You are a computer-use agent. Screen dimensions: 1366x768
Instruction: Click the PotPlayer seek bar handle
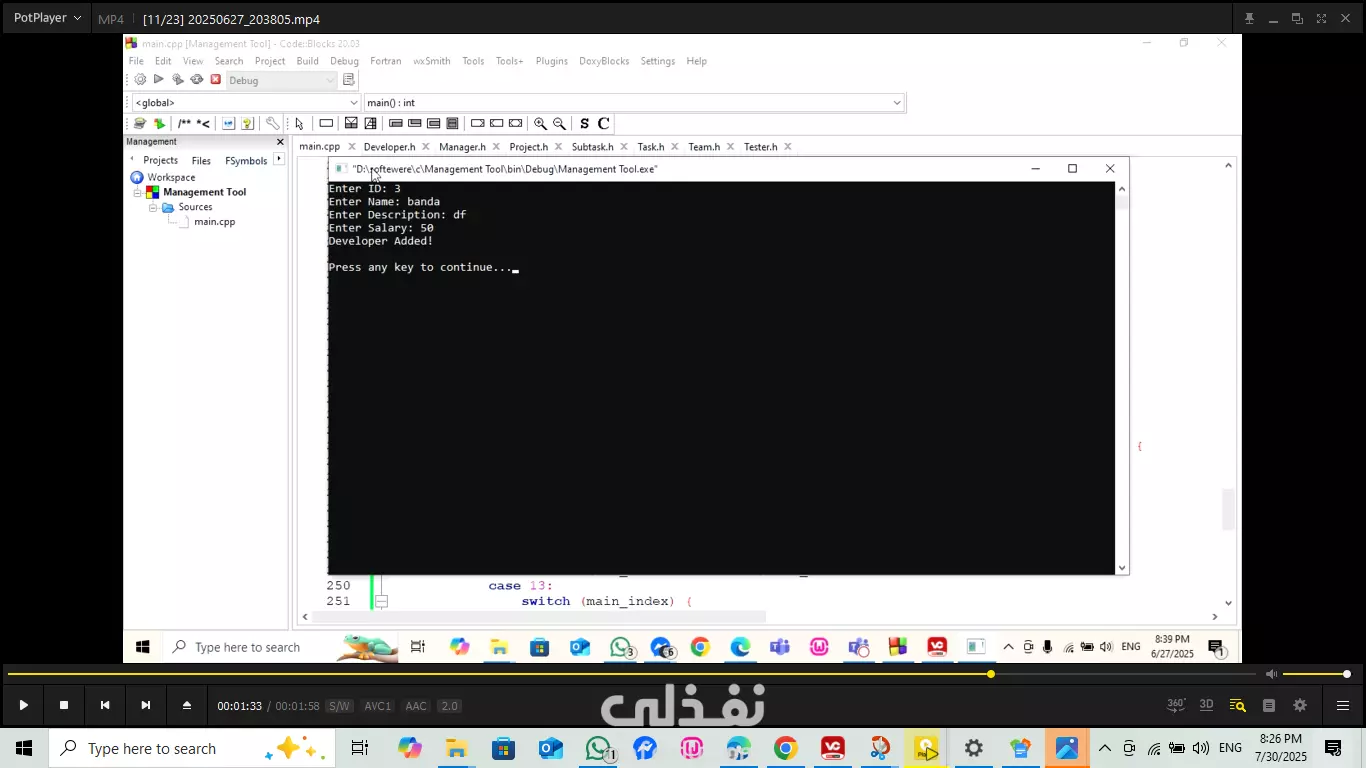[x=991, y=674]
